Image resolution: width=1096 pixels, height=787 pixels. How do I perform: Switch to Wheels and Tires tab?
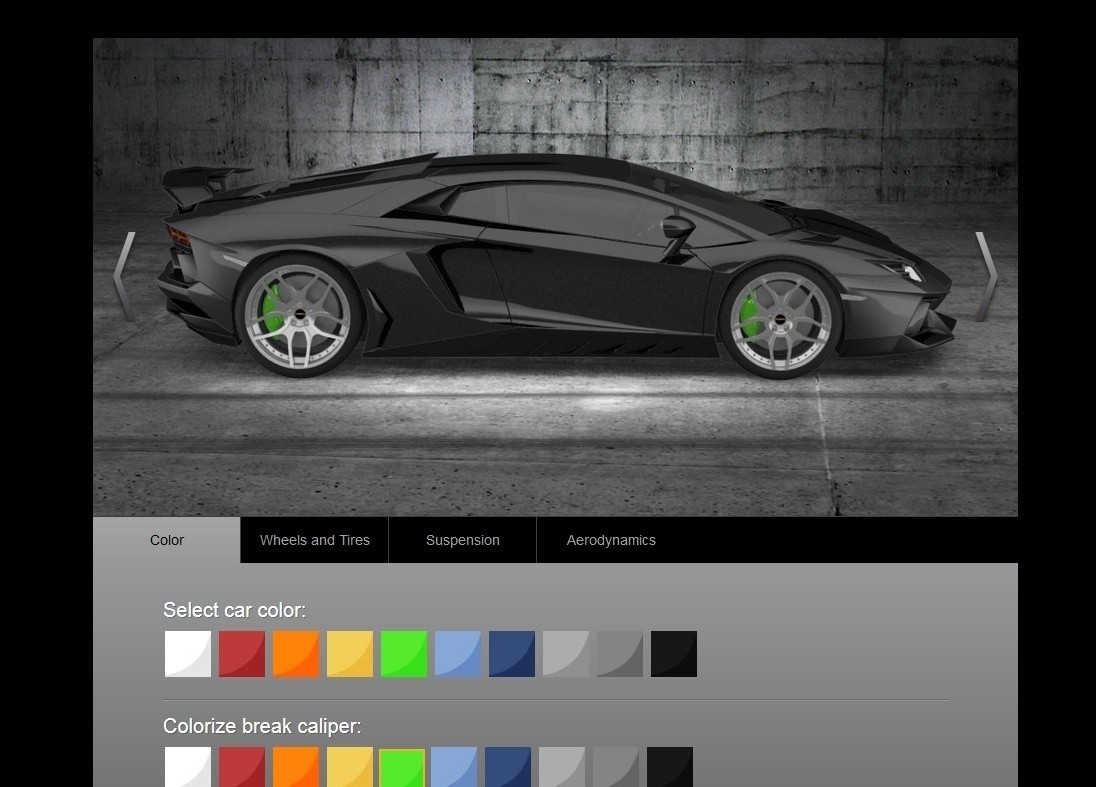pos(315,540)
